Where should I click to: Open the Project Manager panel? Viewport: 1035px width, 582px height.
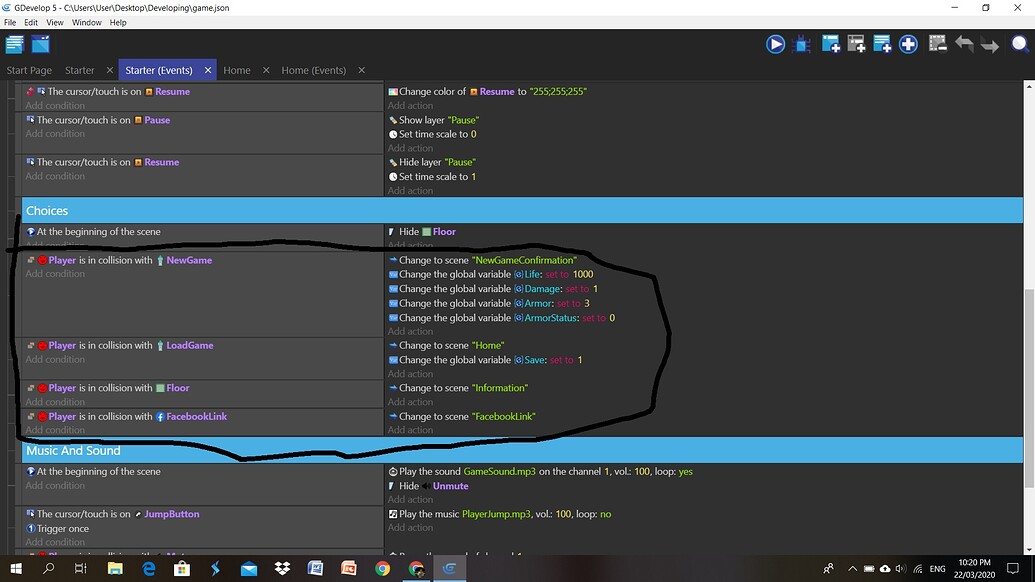[14, 43]
